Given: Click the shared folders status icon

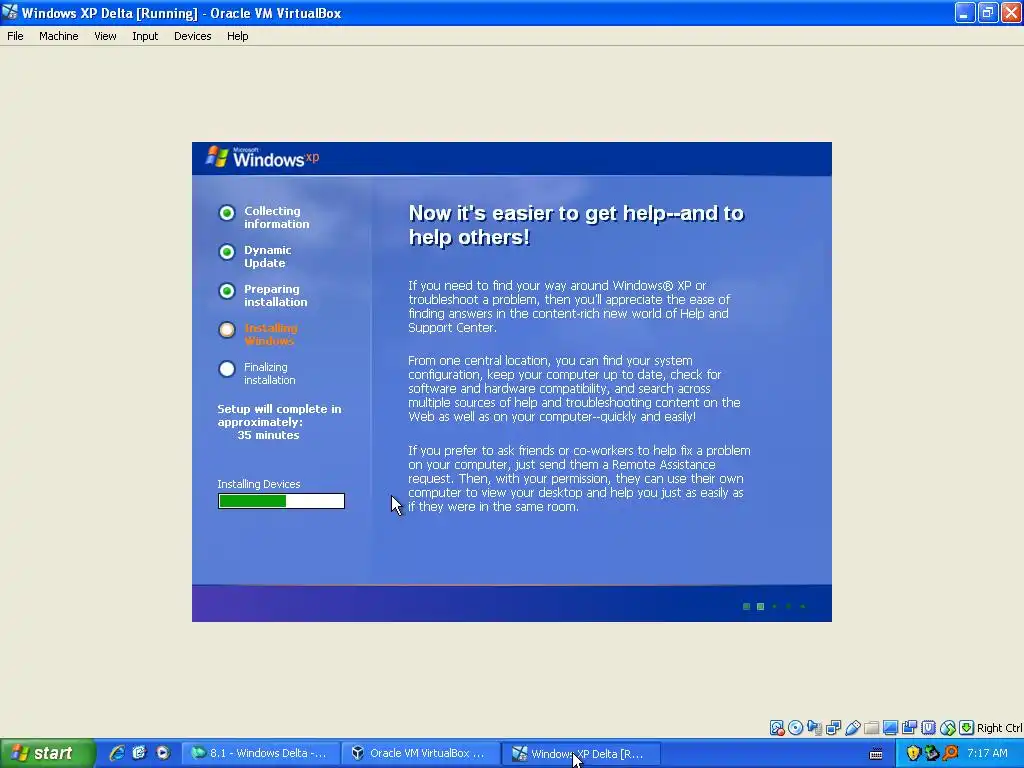Looking at the screenshot, I should tap(871, 728).
